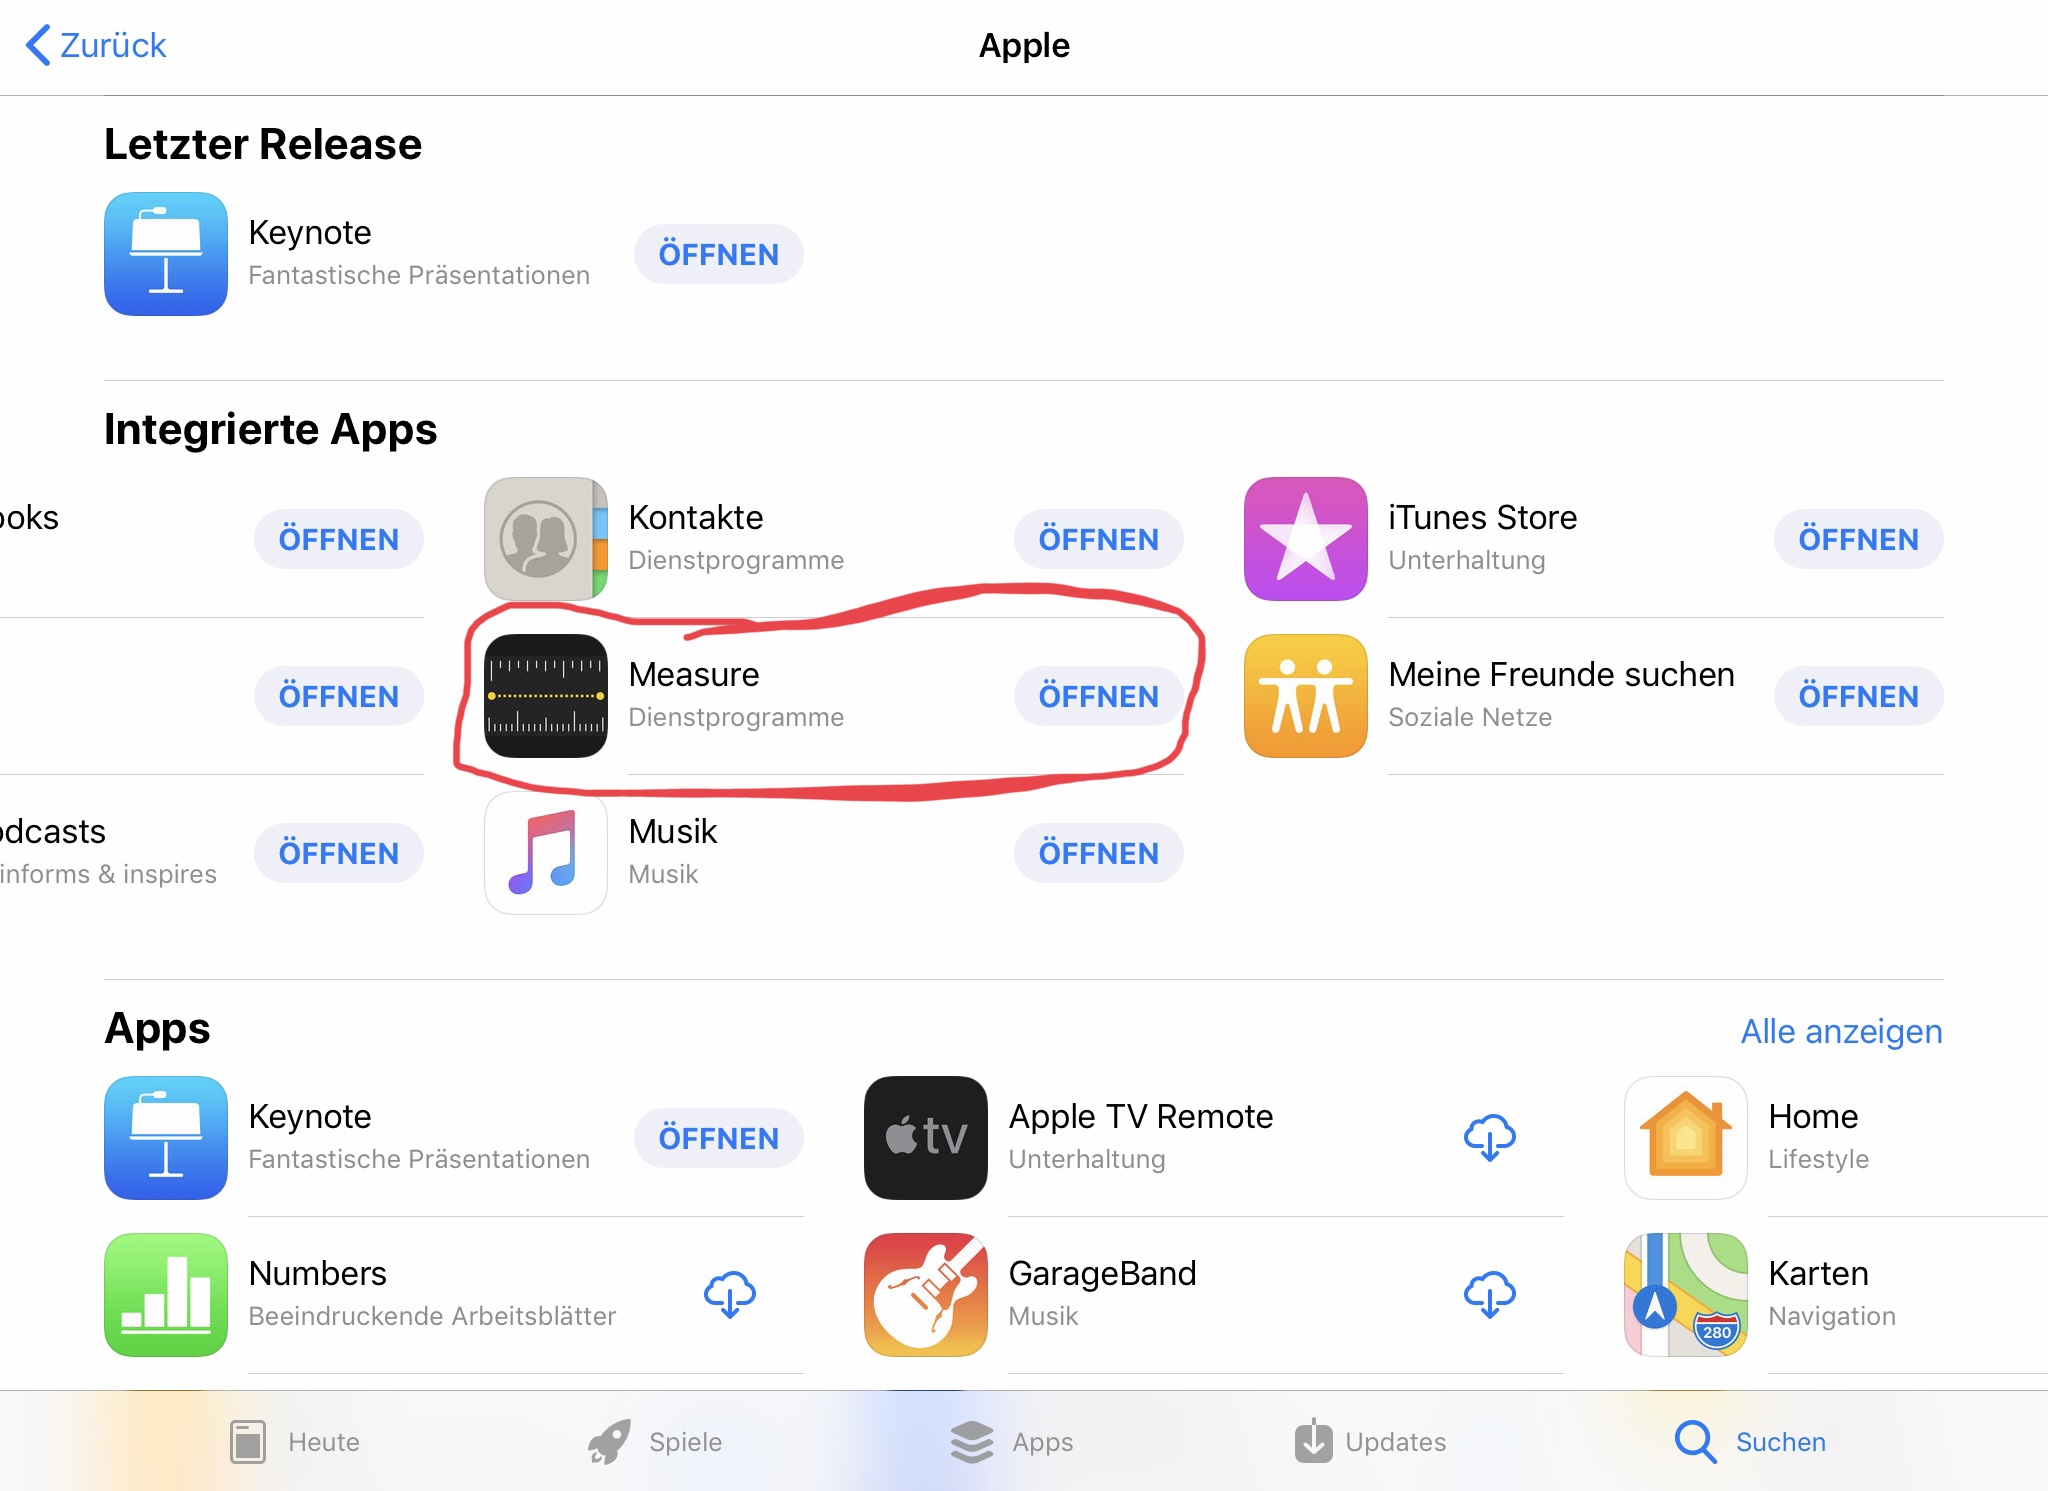Open the Karten maps icon
Image resolution: width=2048 pixels, height=1491 pixels.
pos(1686,1295)
